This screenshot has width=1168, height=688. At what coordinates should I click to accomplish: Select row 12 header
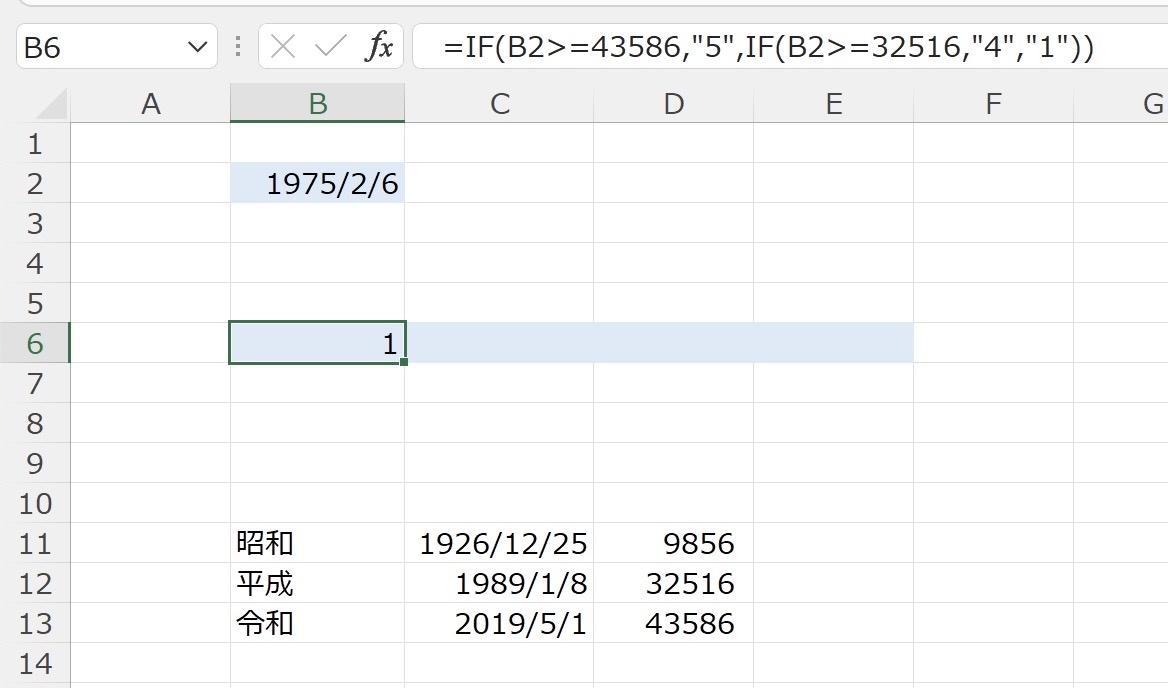[35, 583]
